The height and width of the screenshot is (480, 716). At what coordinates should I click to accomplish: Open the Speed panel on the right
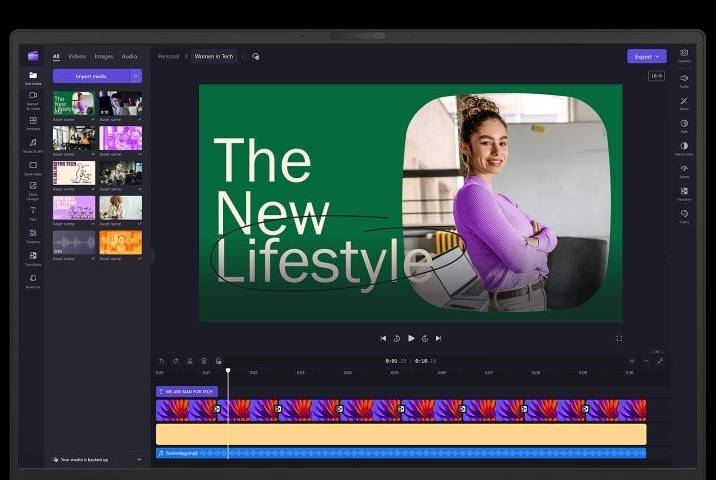pos(684,169)
